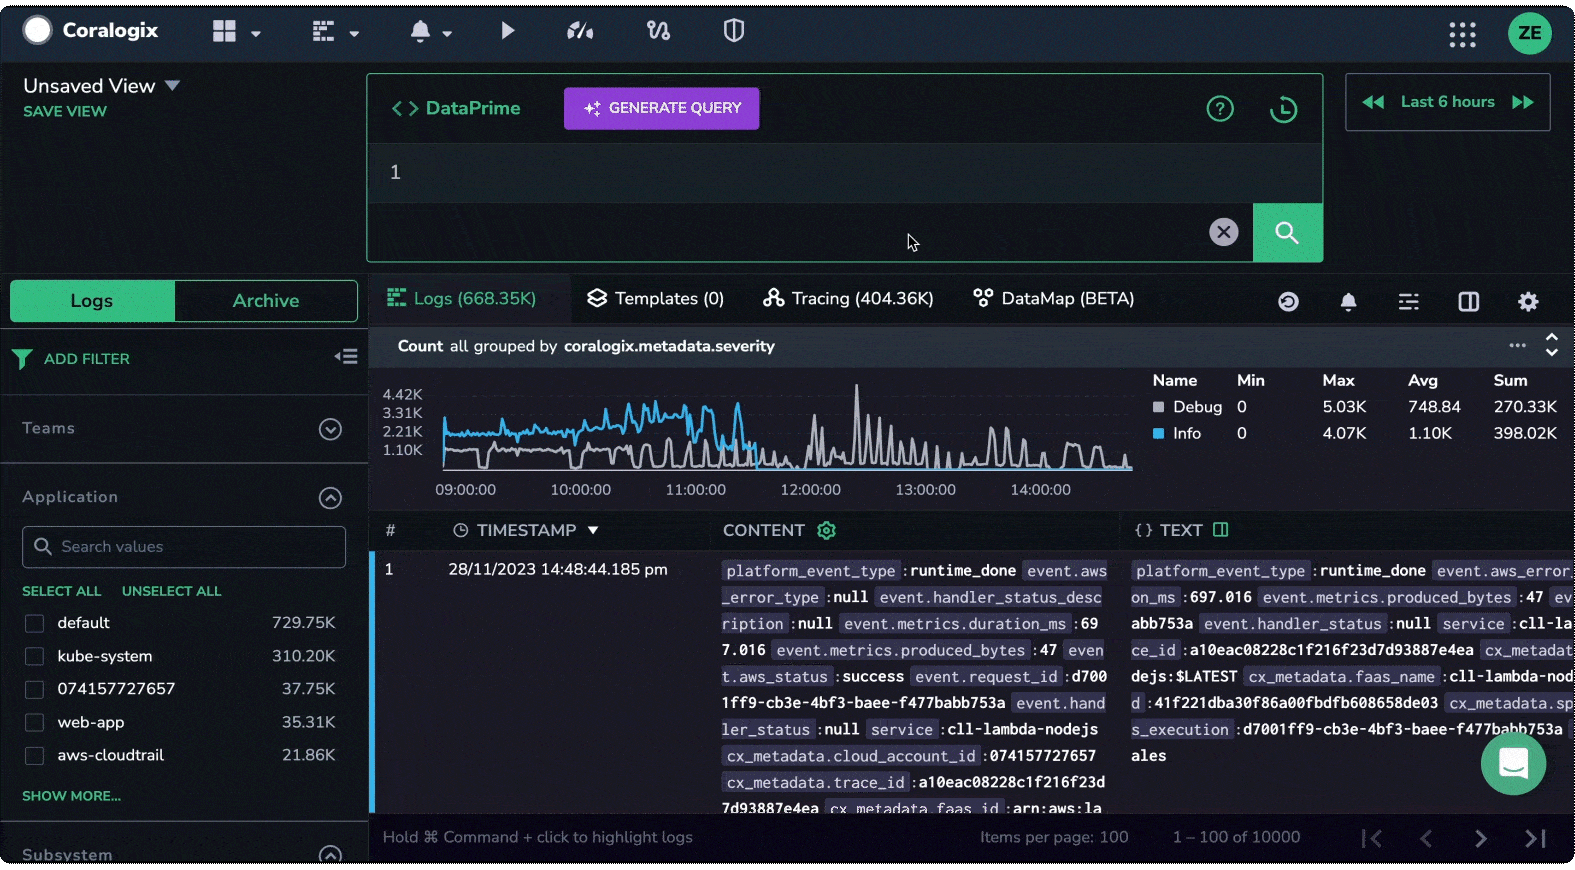Toggle the Debug series in chart legend
Image resolution: width=1575 pixels, height=870 pixels.
click(1187, 407)
